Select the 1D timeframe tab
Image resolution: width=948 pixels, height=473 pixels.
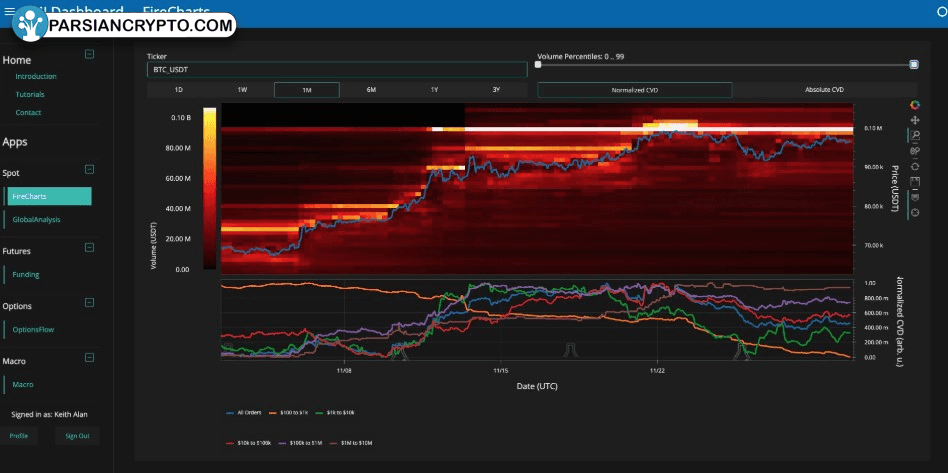[179, 90]
